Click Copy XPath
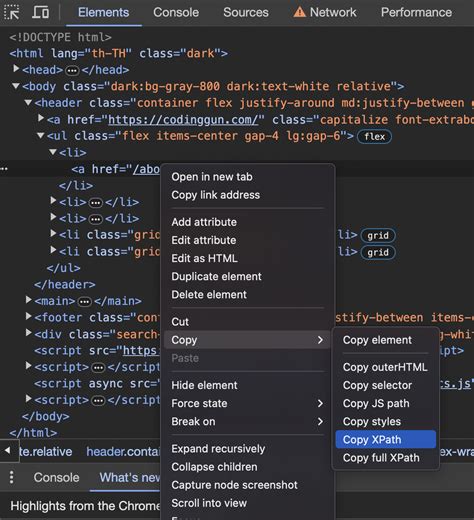 click(386, 439)
